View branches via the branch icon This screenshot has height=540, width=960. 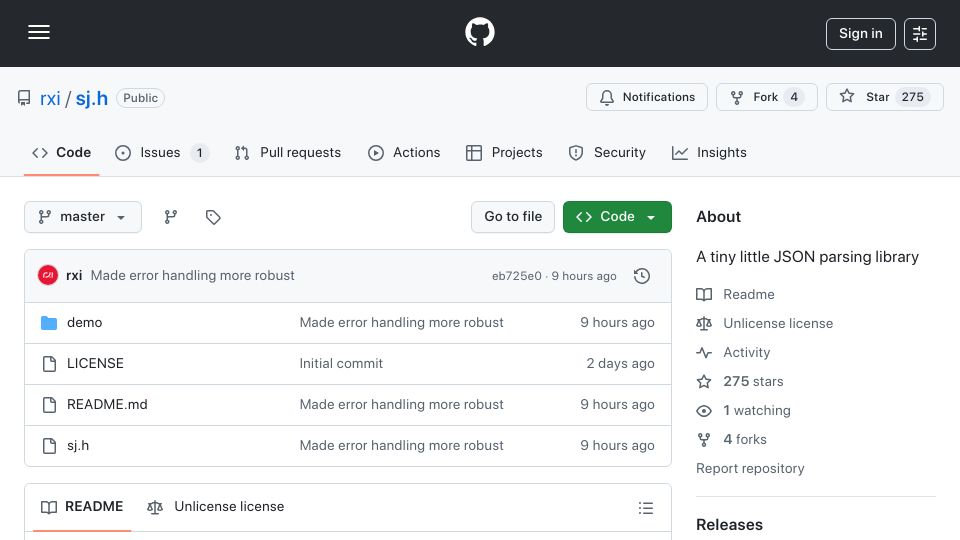[x=171, y=217]
